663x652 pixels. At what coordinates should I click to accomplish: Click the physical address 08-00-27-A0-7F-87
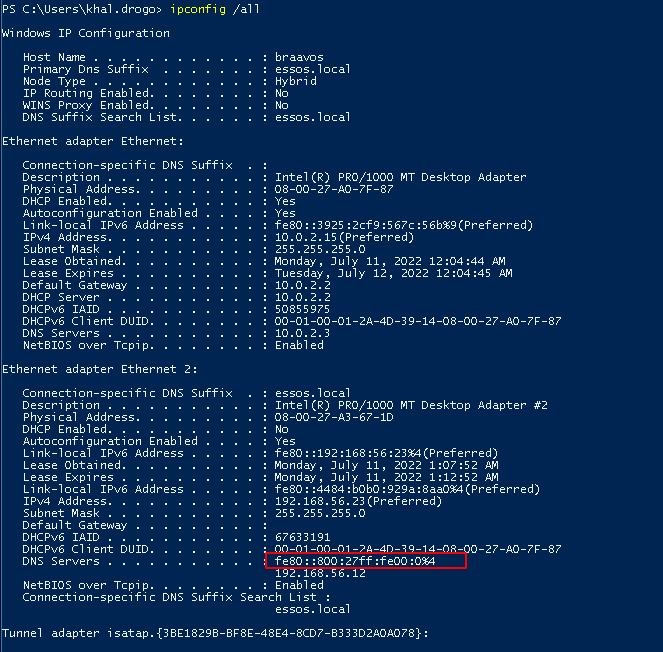[334, 189]
